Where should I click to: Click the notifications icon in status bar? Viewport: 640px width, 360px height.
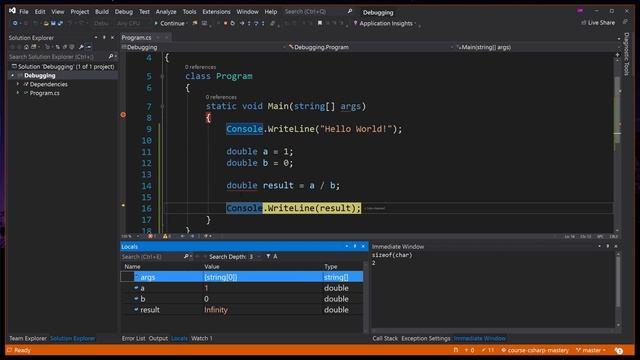tap(619, 350)
